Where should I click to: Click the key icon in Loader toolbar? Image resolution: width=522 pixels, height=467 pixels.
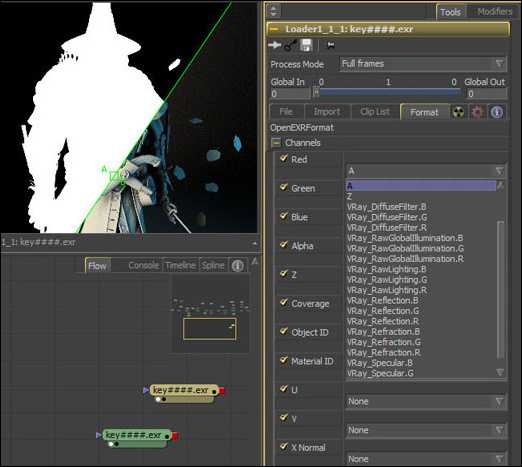pyautogui.click(x=290, y=45)
